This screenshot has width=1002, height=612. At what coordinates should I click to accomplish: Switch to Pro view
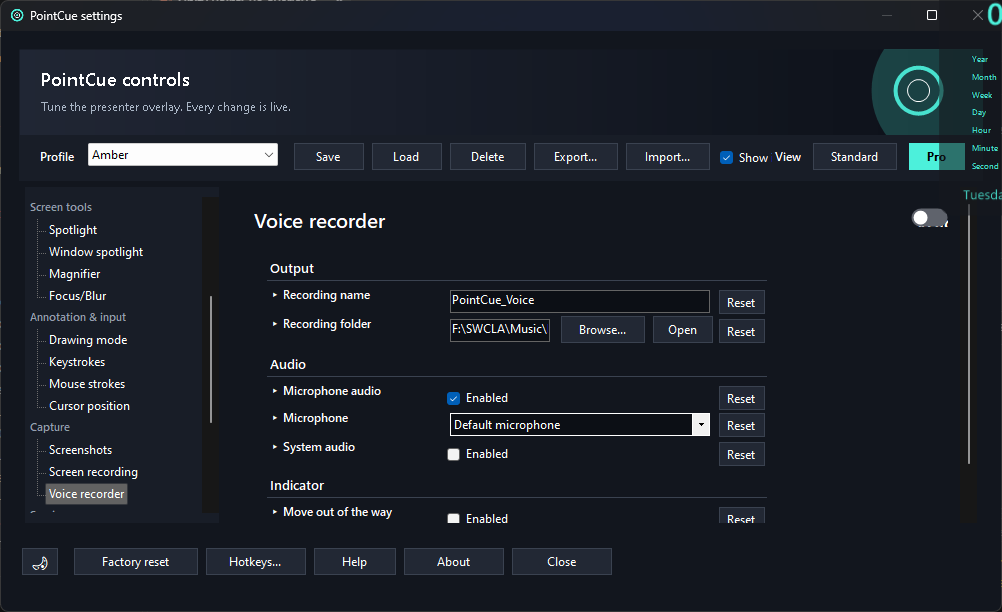tap(936, 157)
